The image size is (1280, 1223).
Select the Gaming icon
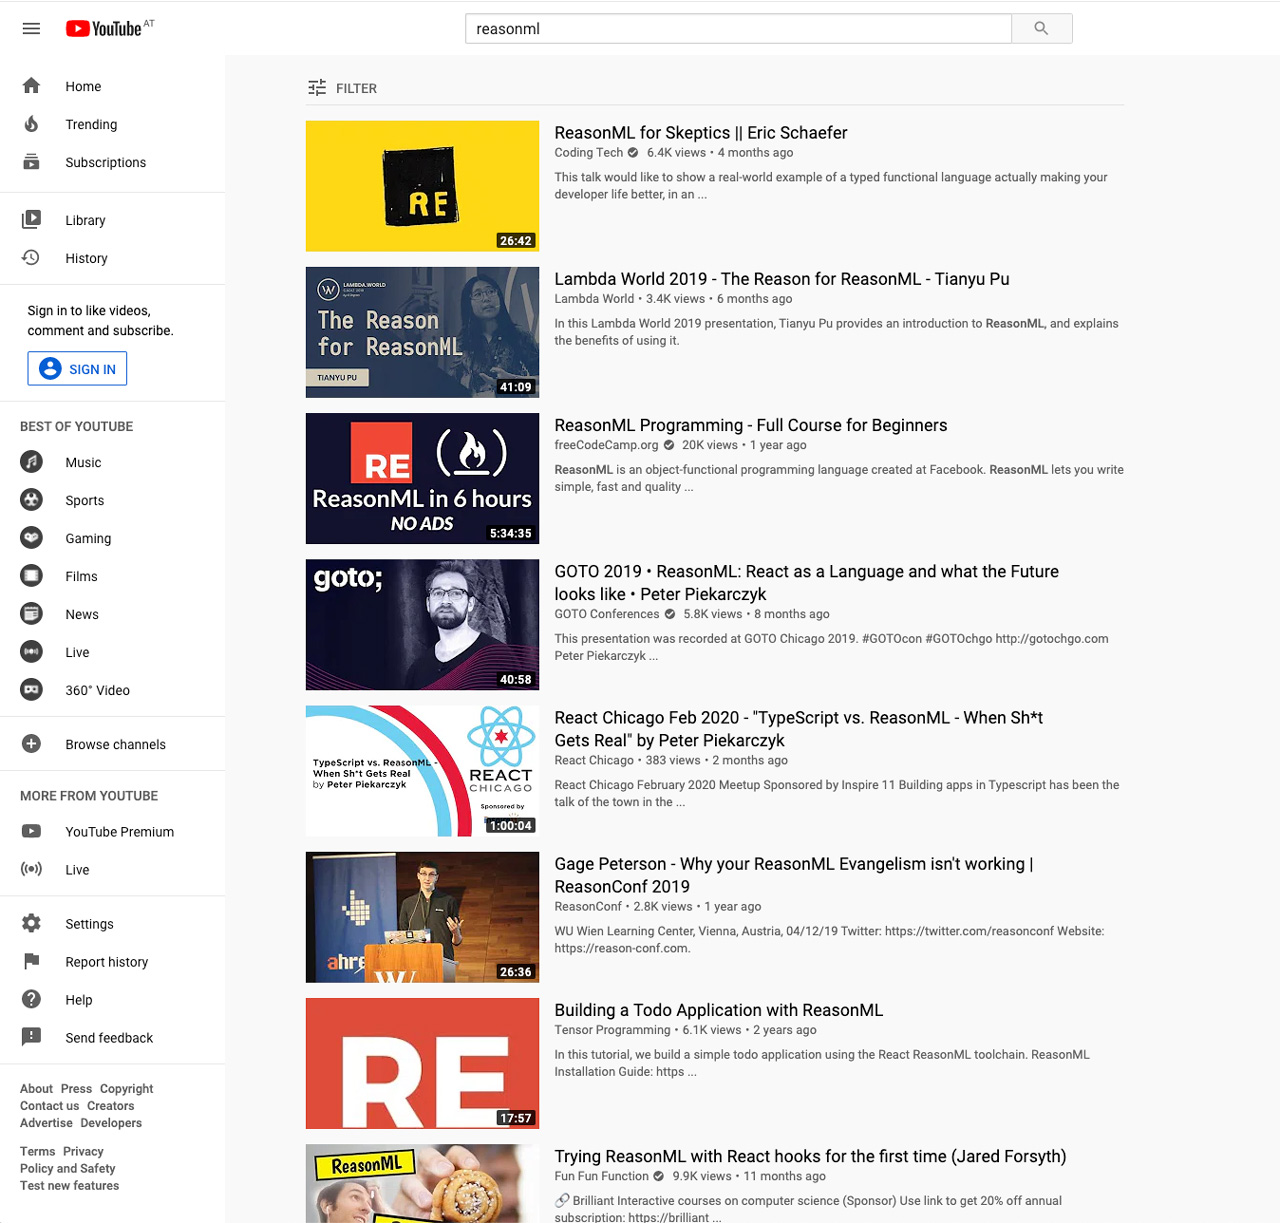click(32, 538)
